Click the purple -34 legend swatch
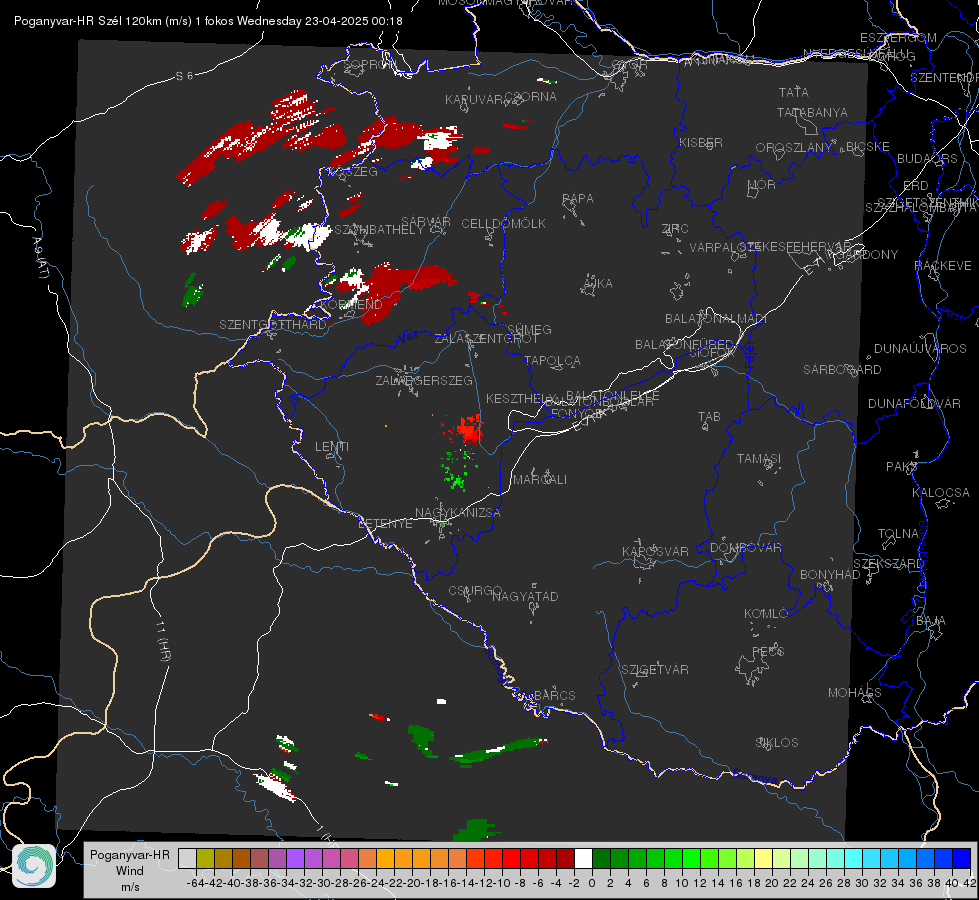 (295, 859)
